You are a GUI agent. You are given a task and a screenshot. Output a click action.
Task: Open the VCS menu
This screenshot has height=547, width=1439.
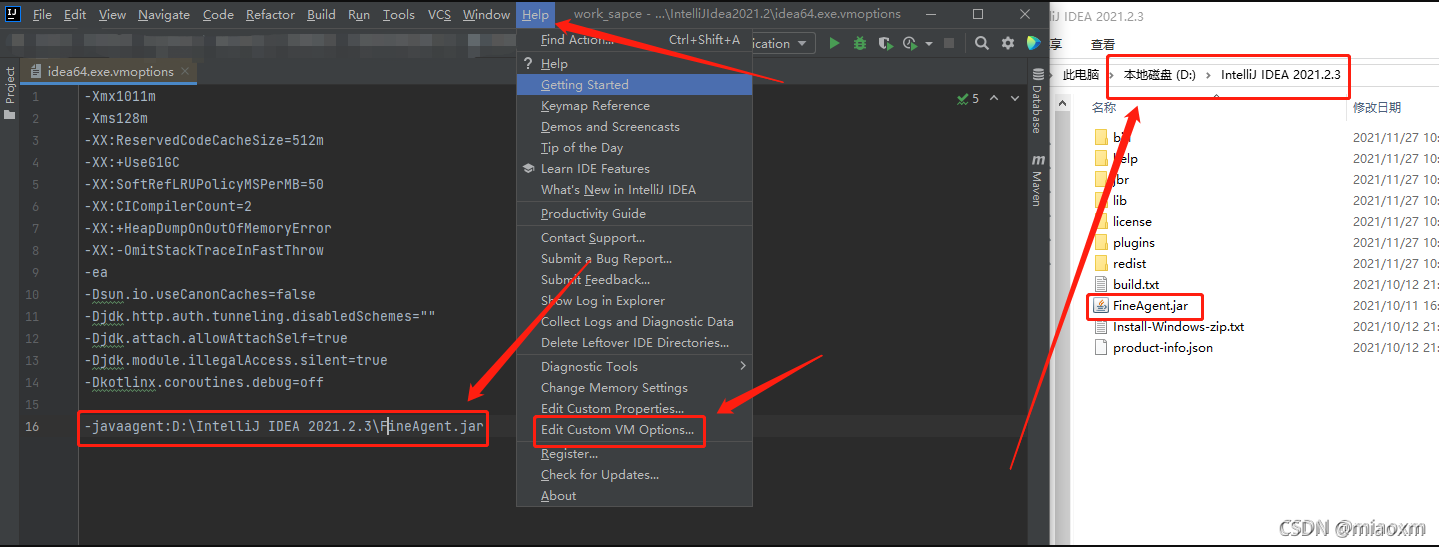click(x=439, y=14)
